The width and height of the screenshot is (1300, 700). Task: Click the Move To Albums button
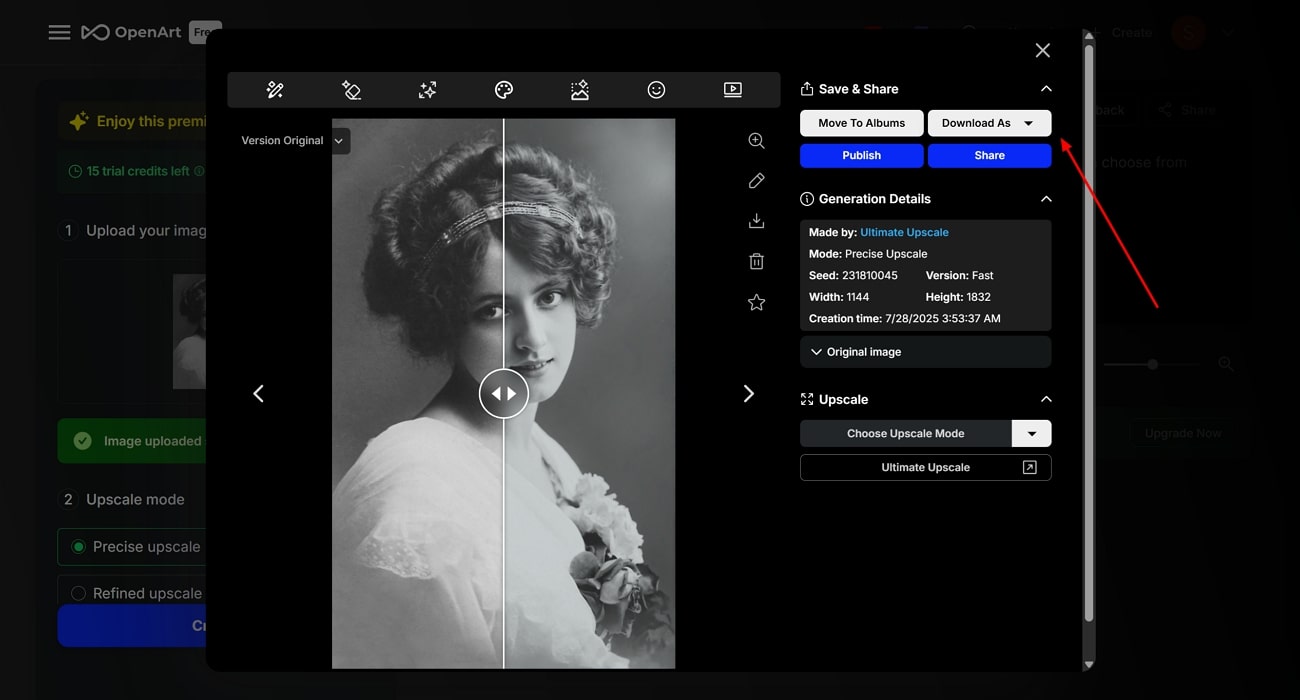(861, 123)
